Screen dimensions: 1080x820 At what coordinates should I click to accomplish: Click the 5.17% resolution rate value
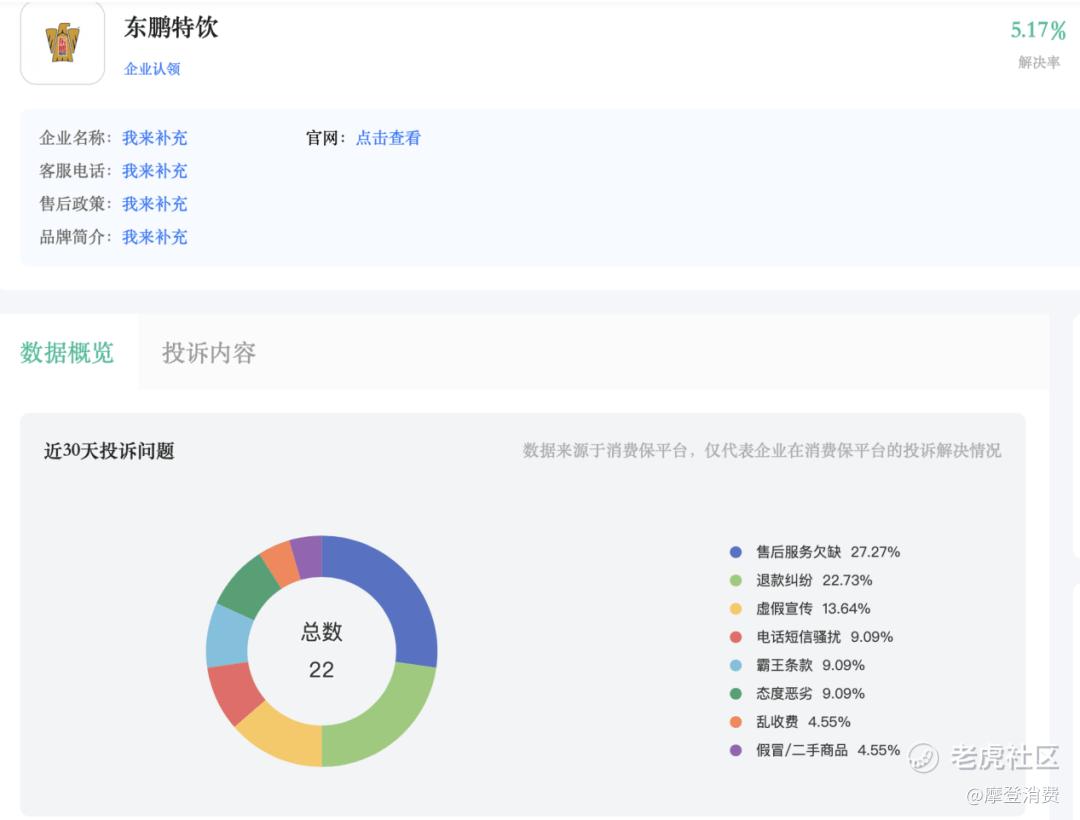[x=1038, y=30]
